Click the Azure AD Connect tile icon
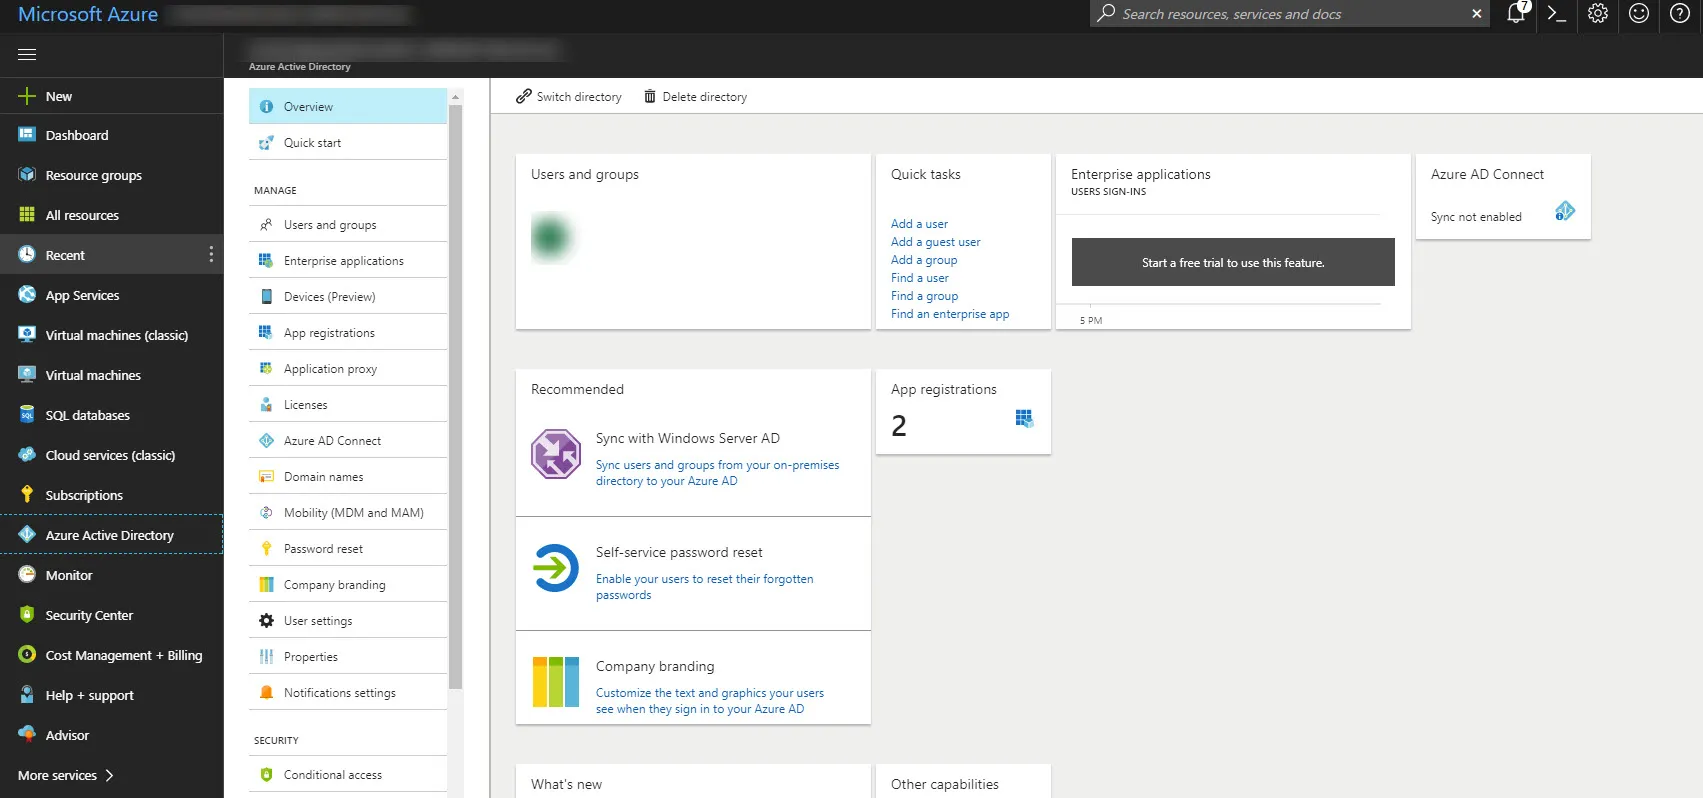 pyautogui.click(x=1565, y=211)
